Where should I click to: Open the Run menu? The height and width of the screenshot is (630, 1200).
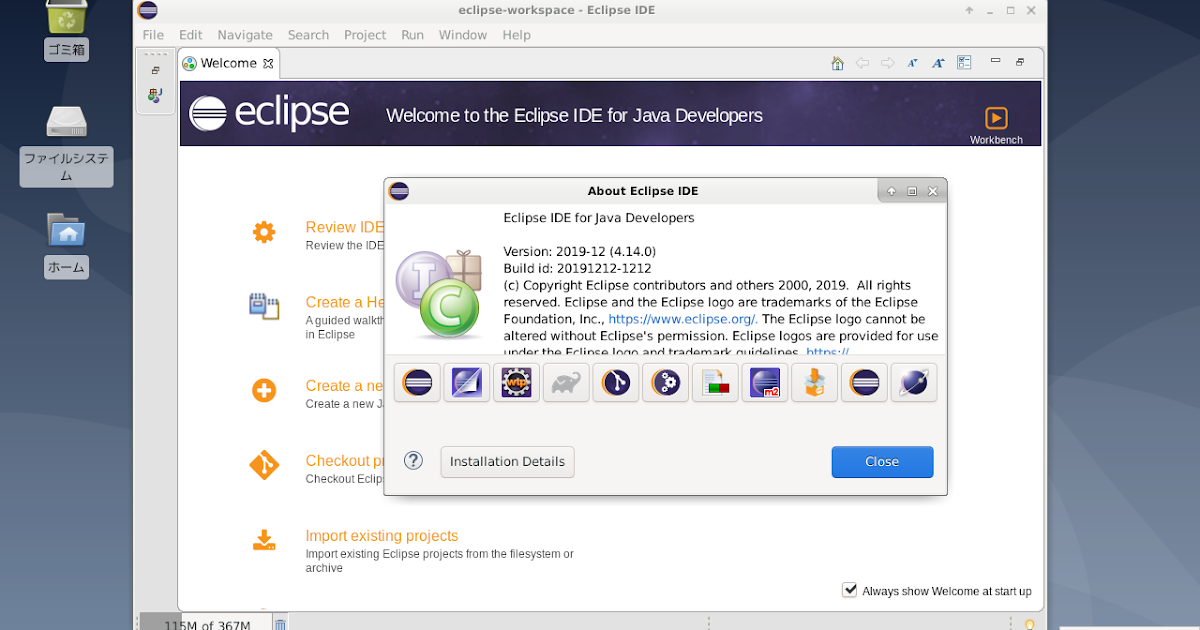click(x=413, y=35)
